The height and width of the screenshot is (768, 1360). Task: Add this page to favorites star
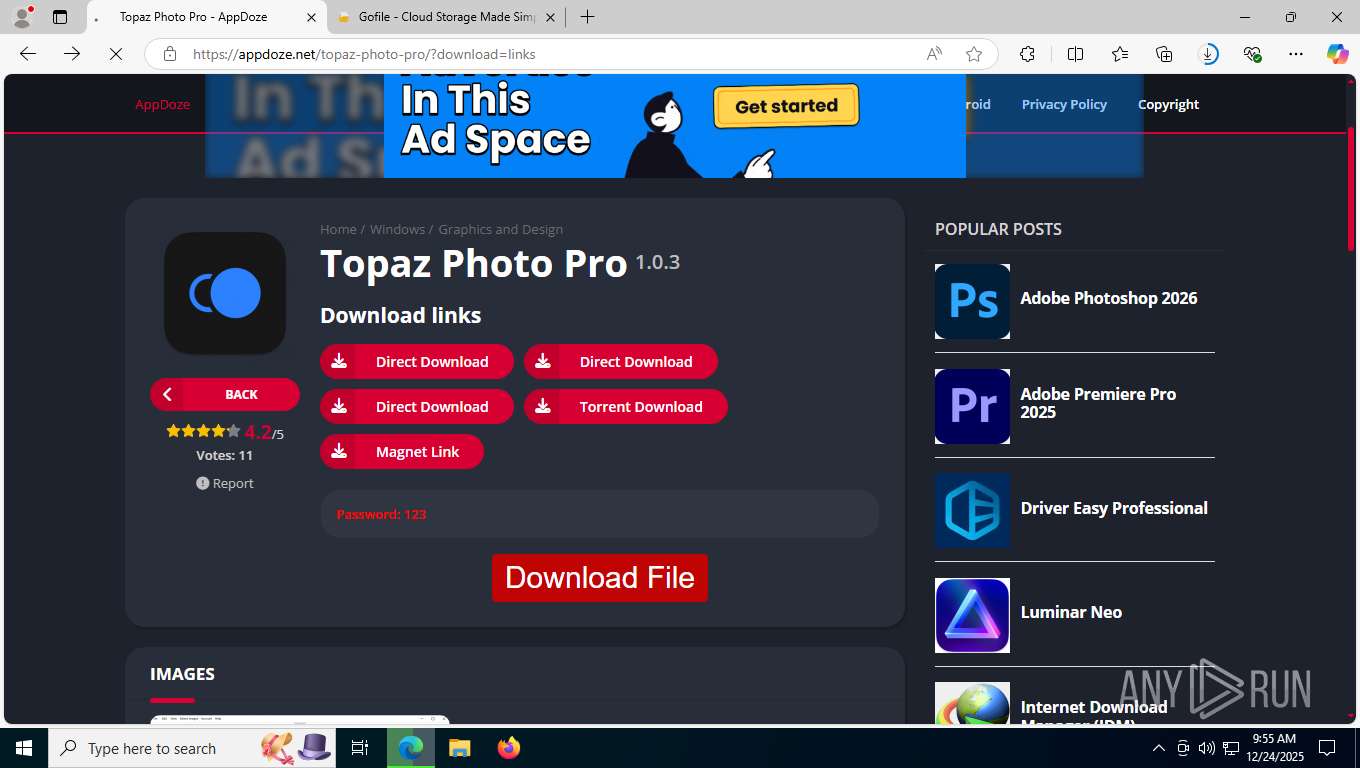point(974,54)
